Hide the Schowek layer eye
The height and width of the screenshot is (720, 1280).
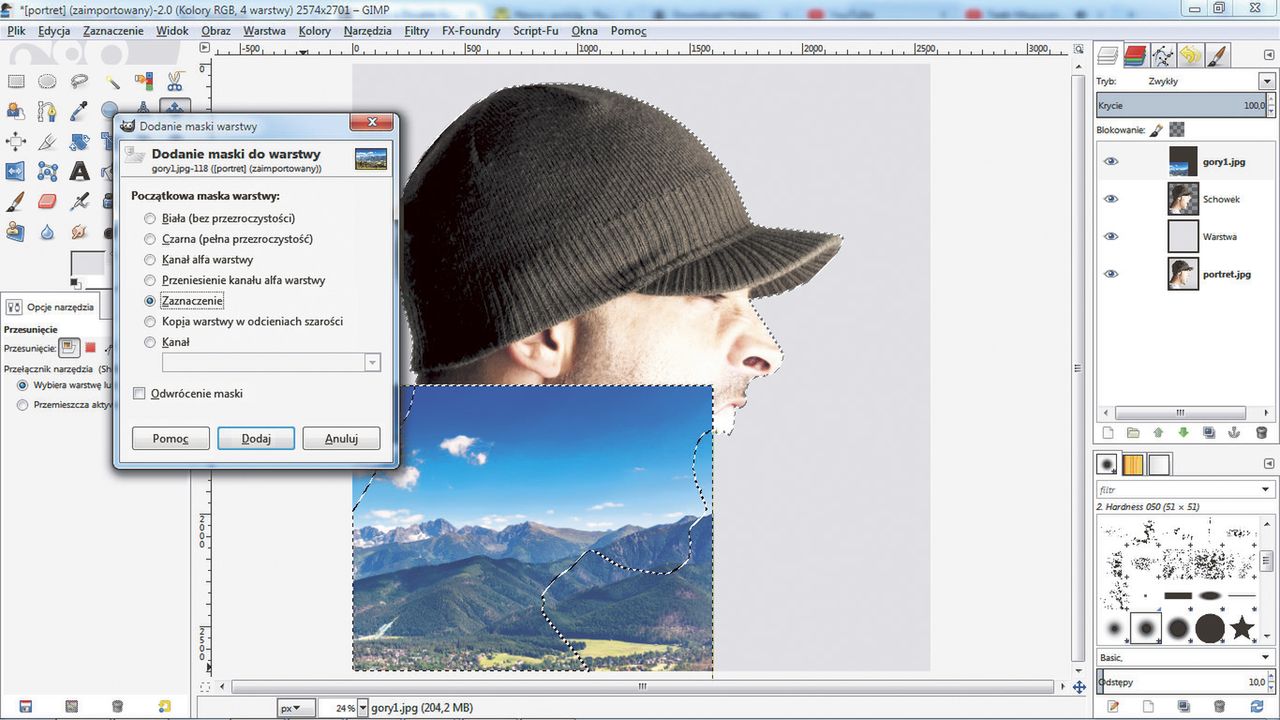[1111, 198]
